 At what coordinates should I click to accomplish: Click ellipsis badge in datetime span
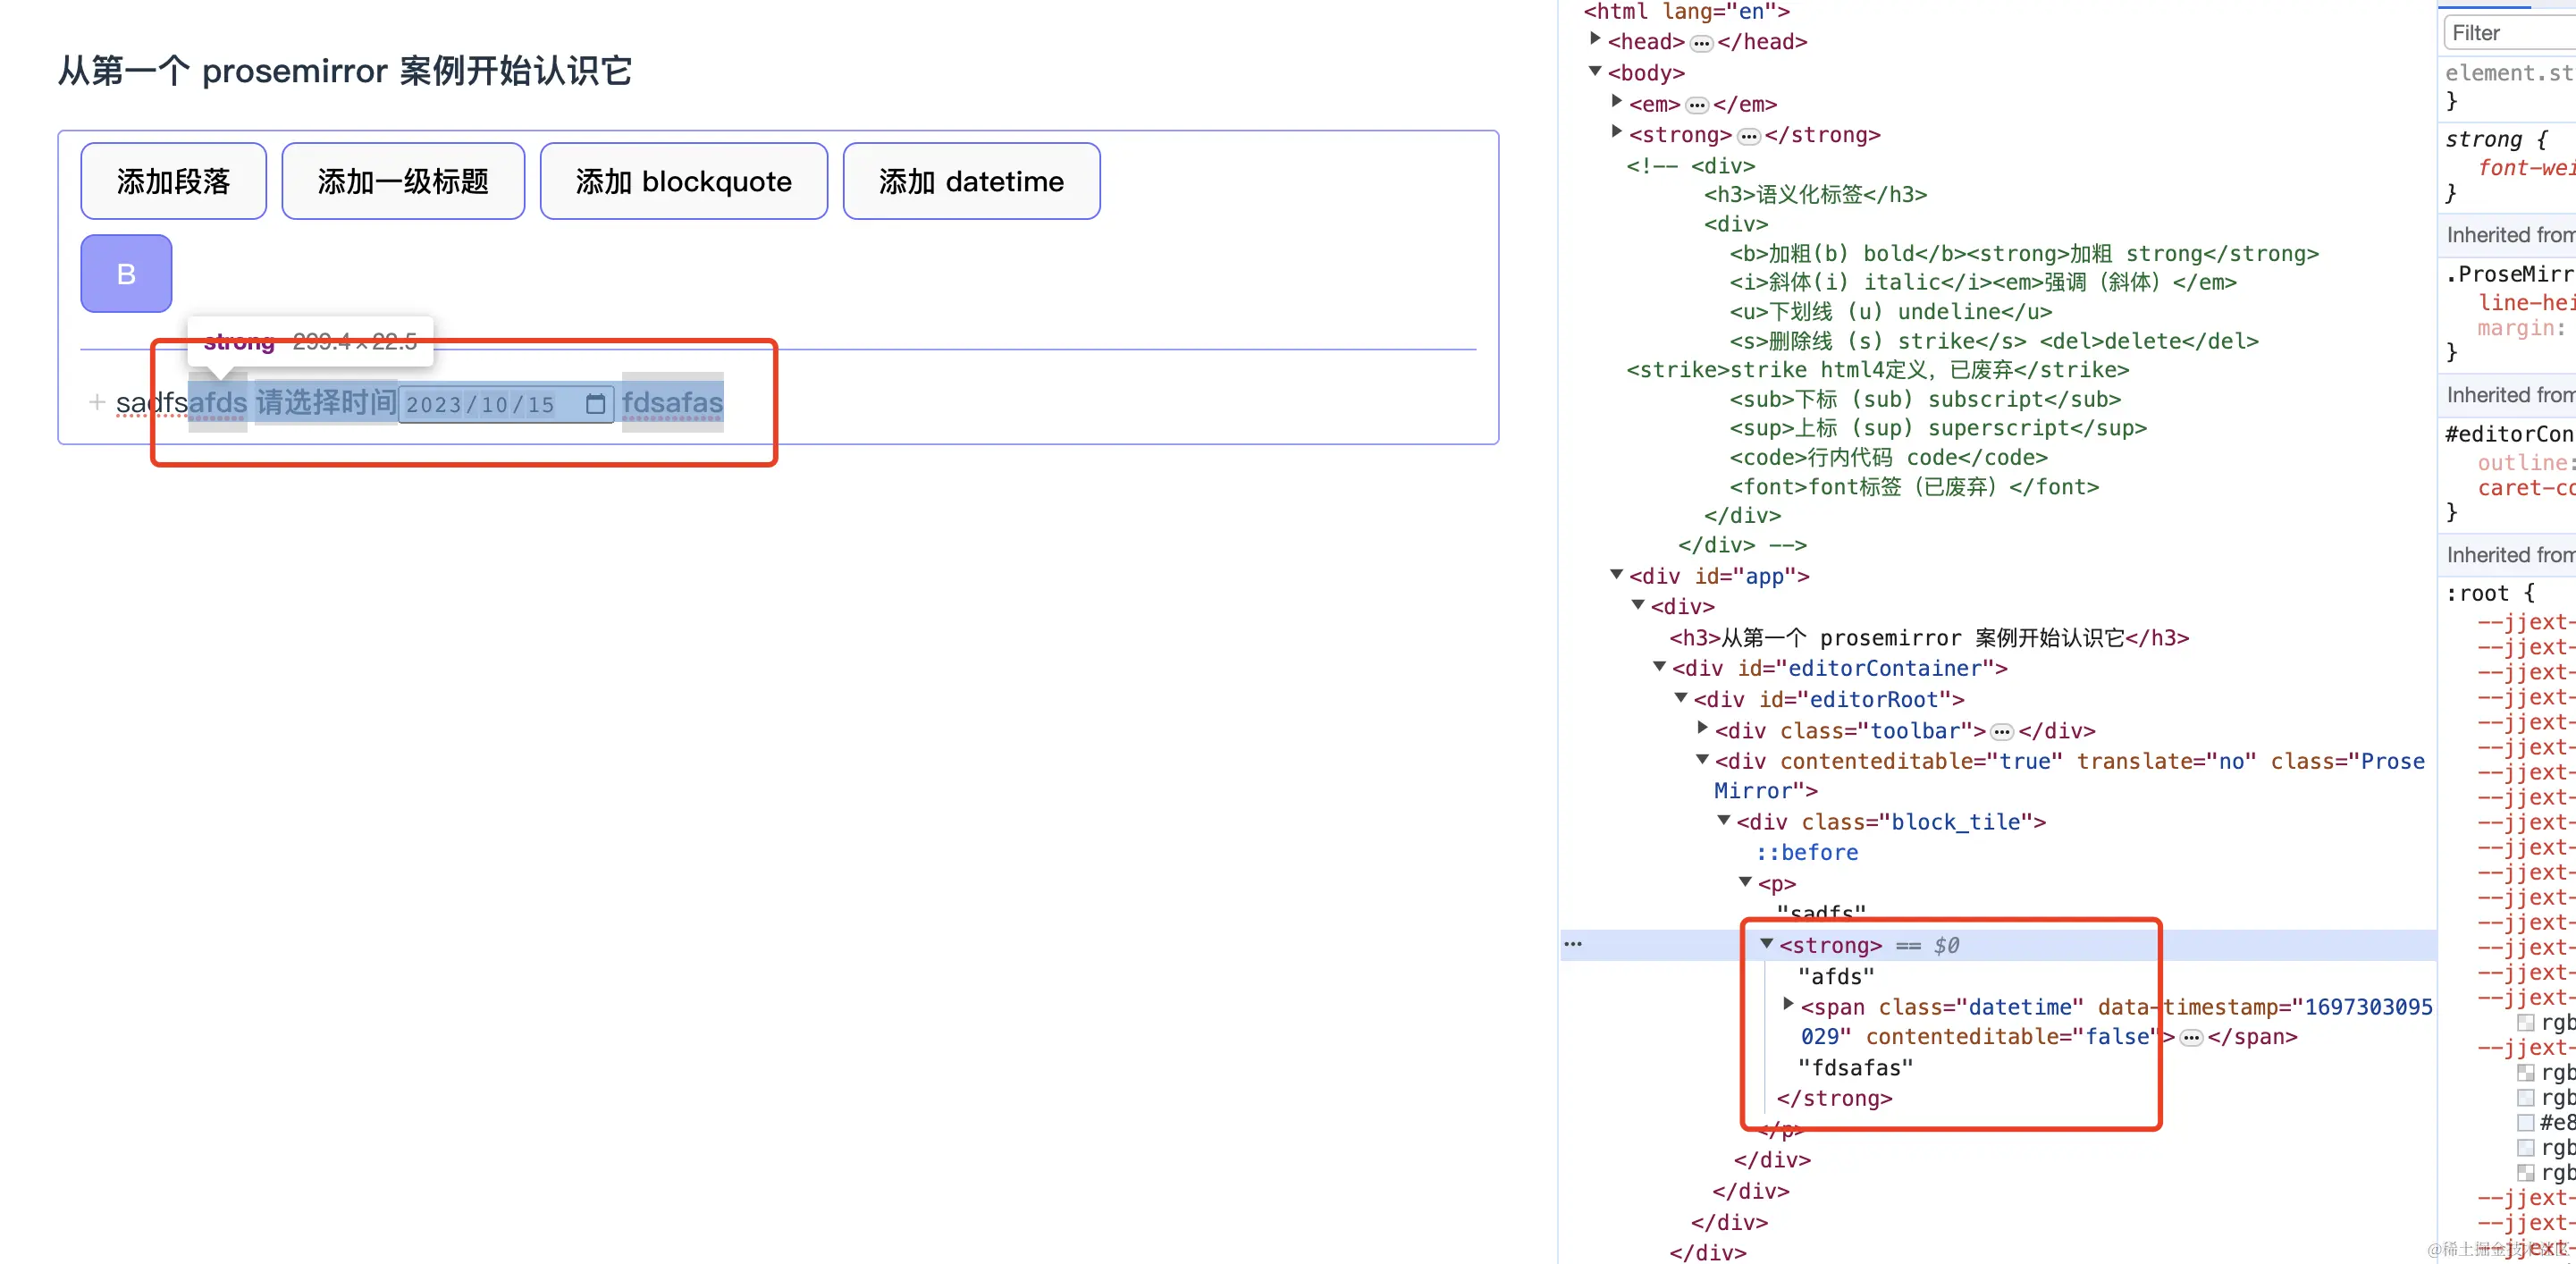[x=2191, y=1038]
